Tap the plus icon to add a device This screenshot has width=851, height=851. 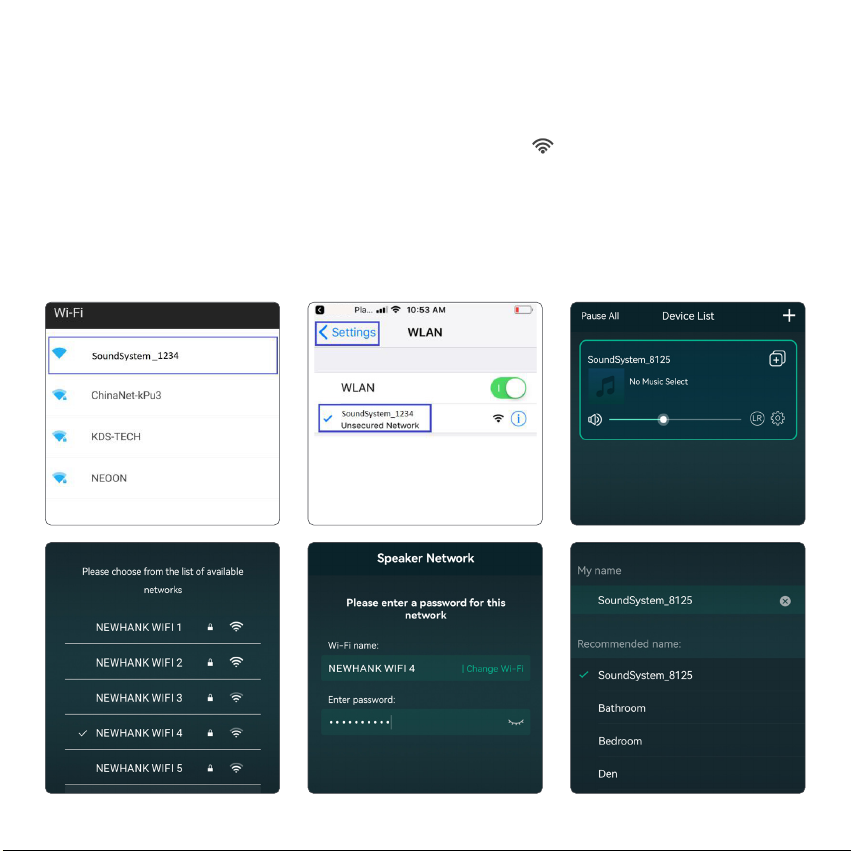[789, 316]
